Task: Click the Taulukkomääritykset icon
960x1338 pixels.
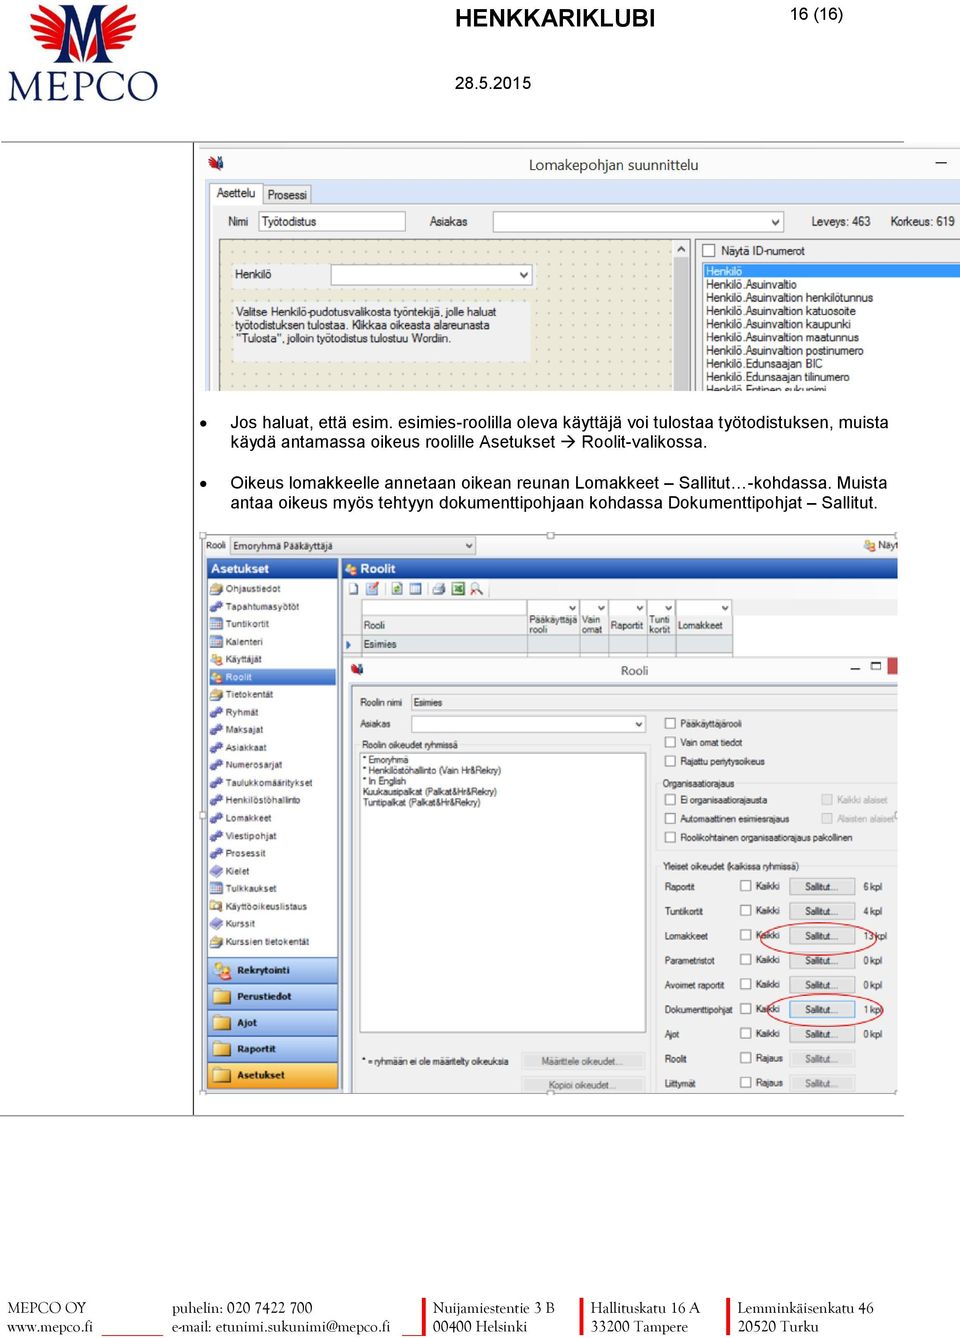Action: tap(216, 783)
